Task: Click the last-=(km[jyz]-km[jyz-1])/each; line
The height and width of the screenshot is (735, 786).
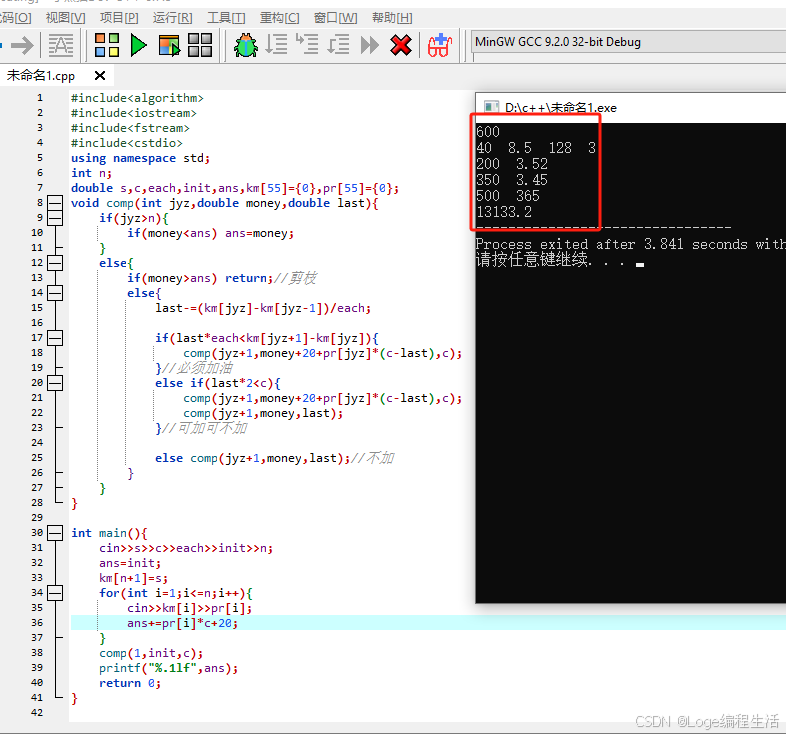Action: tap(263, 308)
